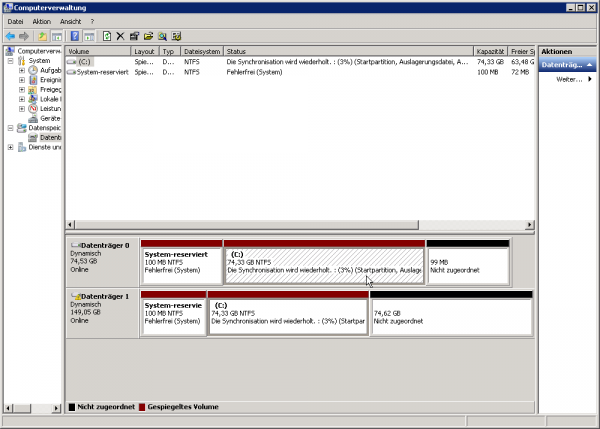Expand the Dienste tree node
Image resolution: width=600 pixels, height=429 pixels.
click(x=10, y=147)
